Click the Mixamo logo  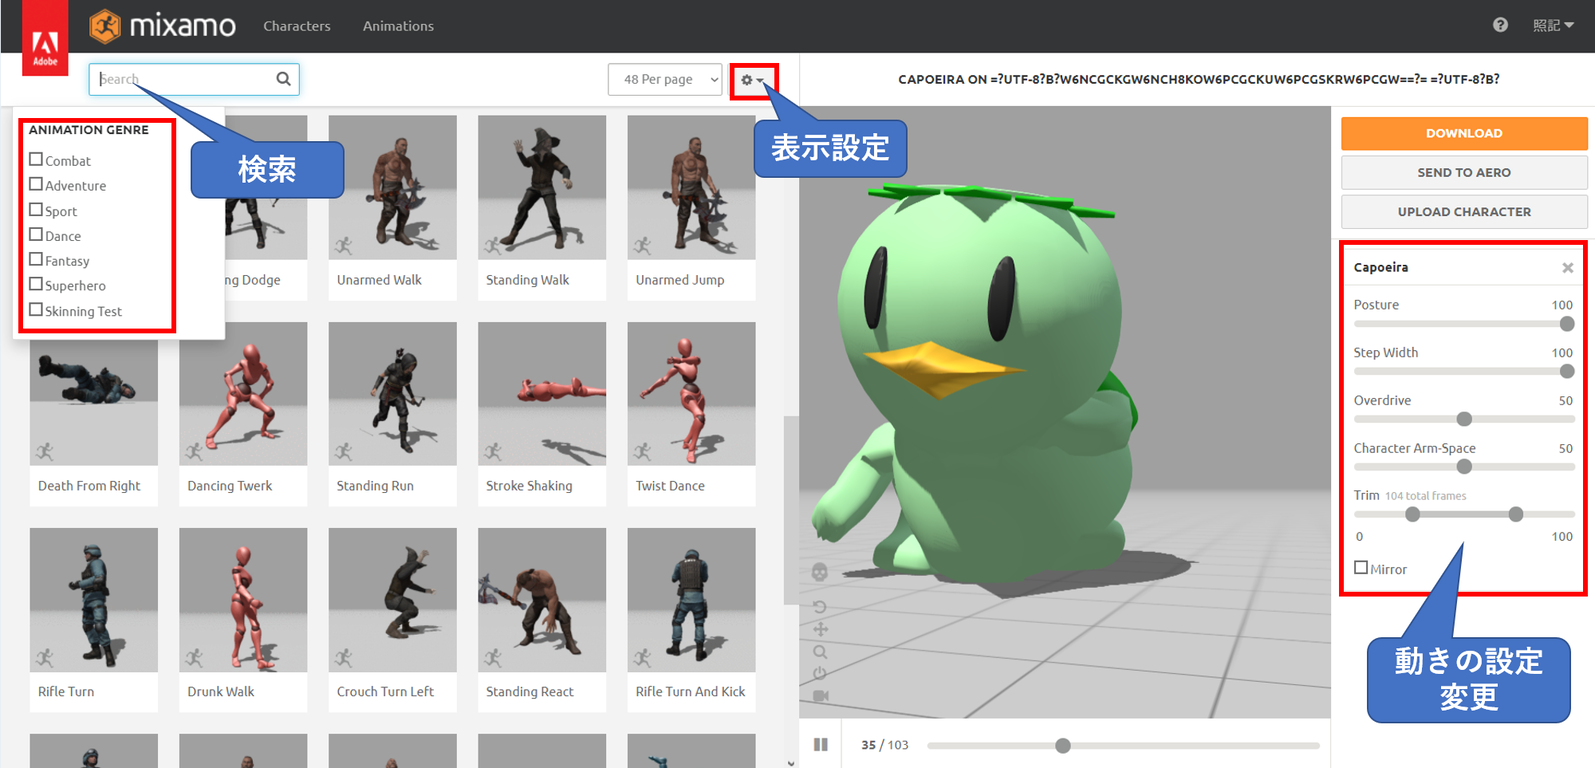(x=162, y=26)
